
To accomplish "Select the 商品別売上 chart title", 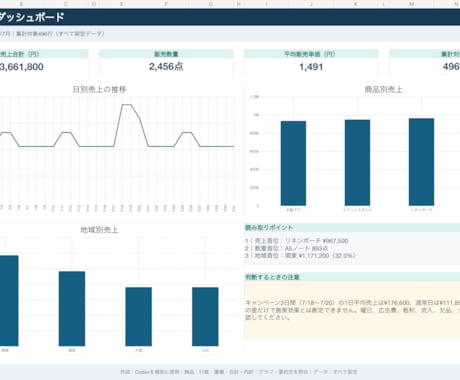I will point(383,89).
